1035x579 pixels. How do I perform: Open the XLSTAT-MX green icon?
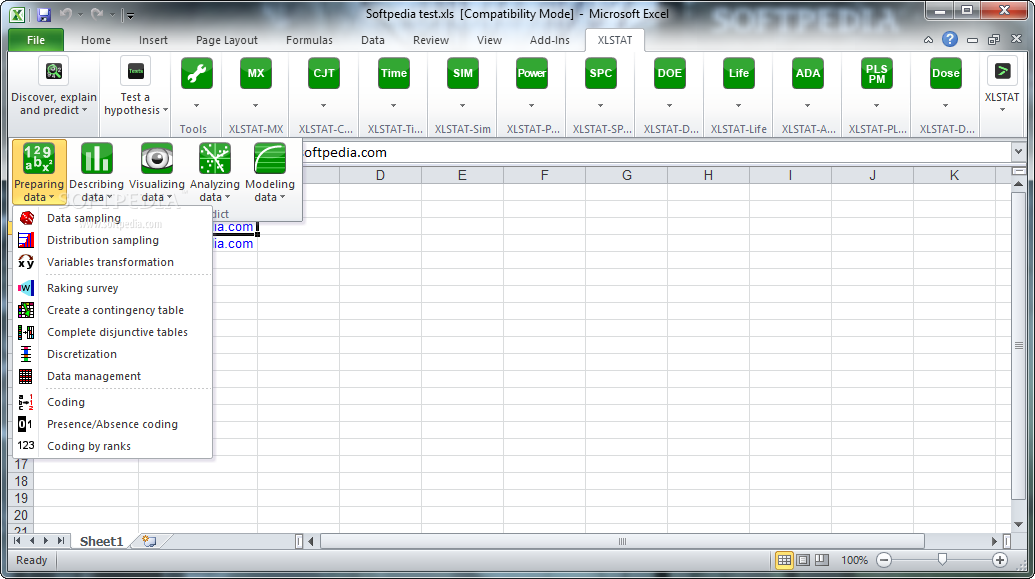point(255,73)
